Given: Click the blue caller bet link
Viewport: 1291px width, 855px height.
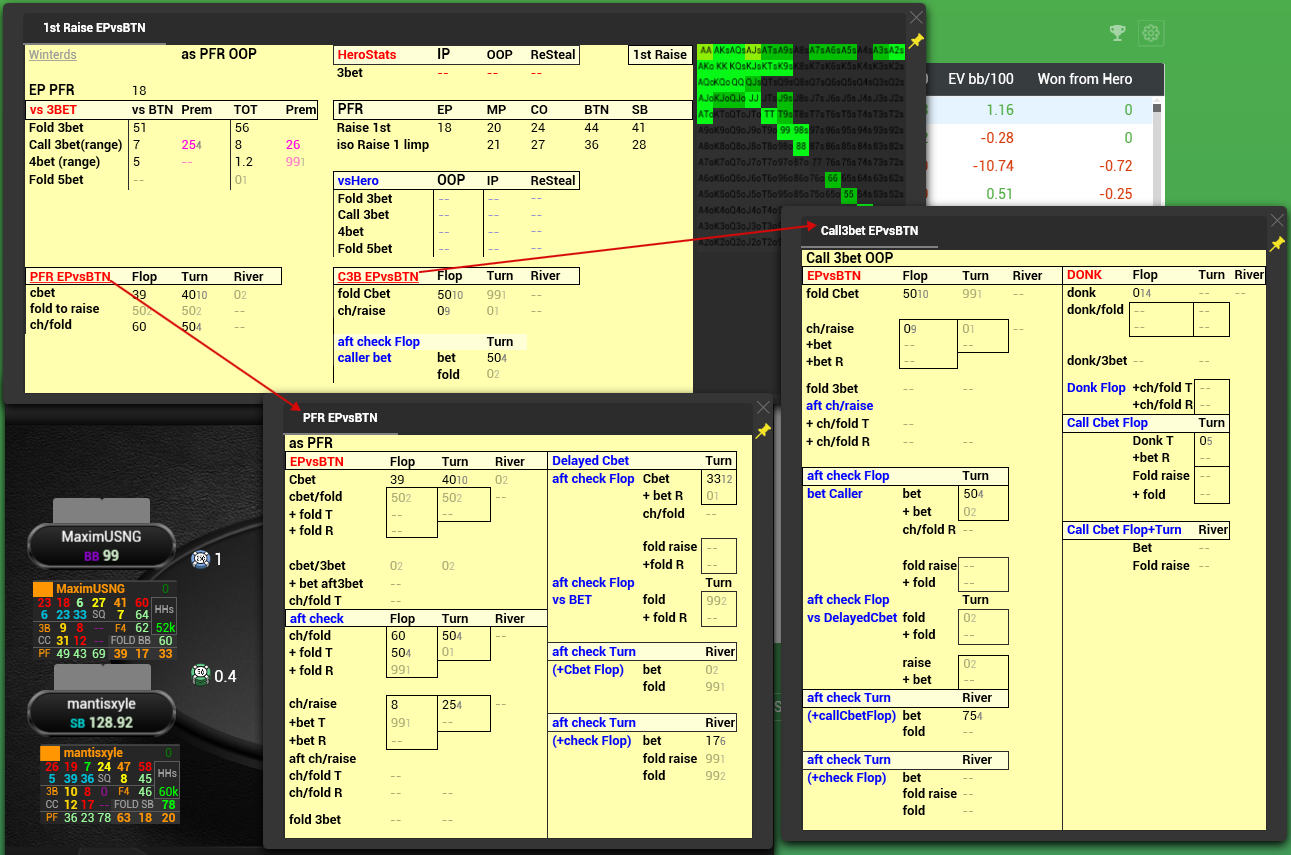Looking at the screenshot, I should click(x=364, y=357).
